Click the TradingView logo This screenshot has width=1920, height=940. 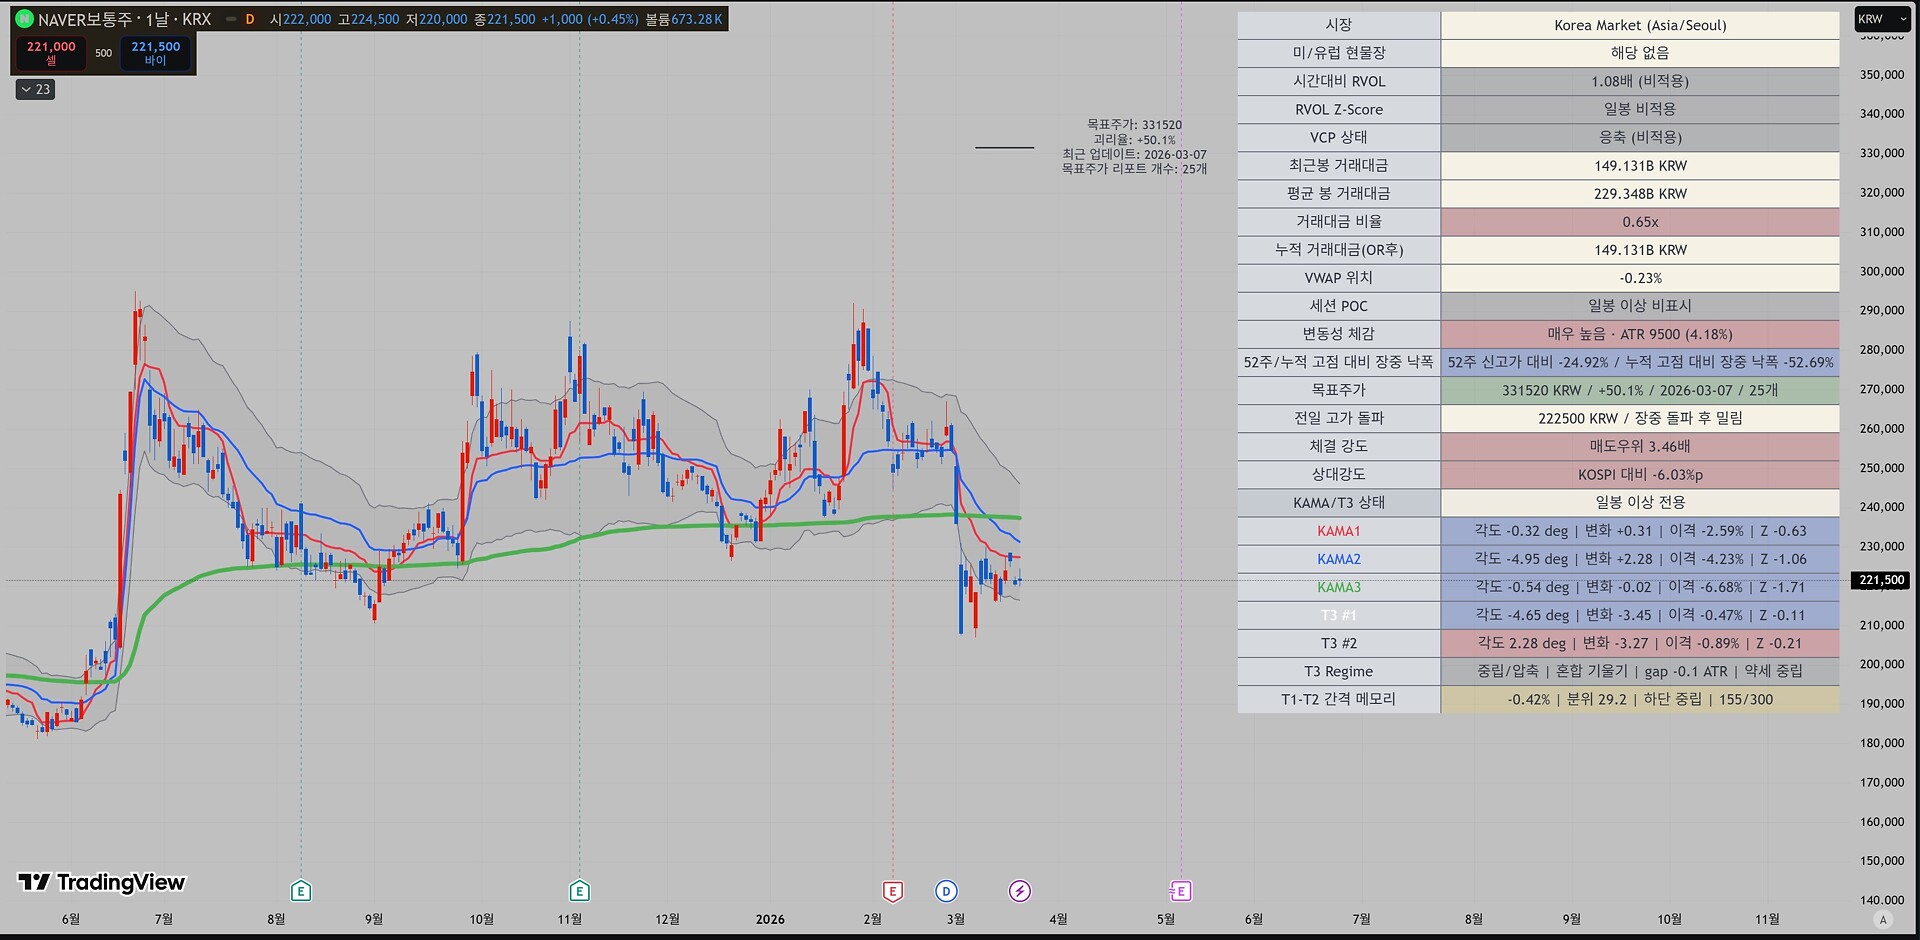click(102, 882)
